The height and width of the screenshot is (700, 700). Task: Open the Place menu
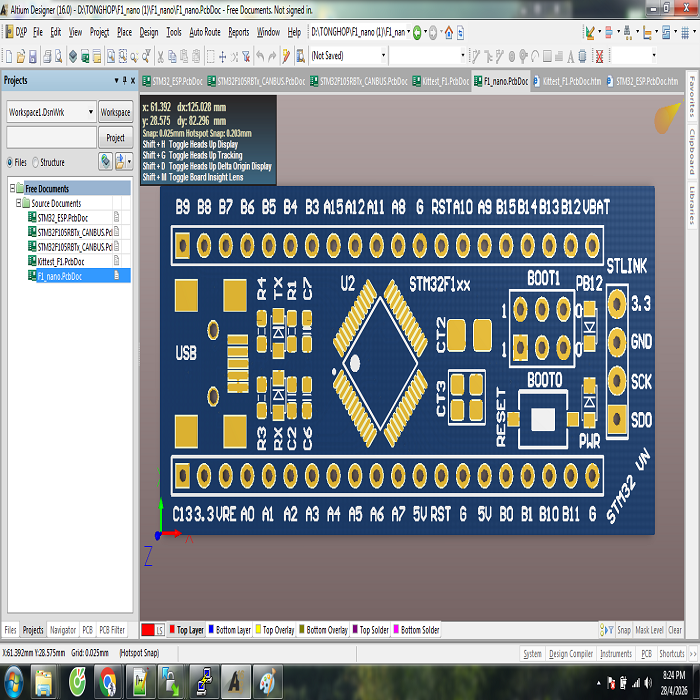coord(124,32)
